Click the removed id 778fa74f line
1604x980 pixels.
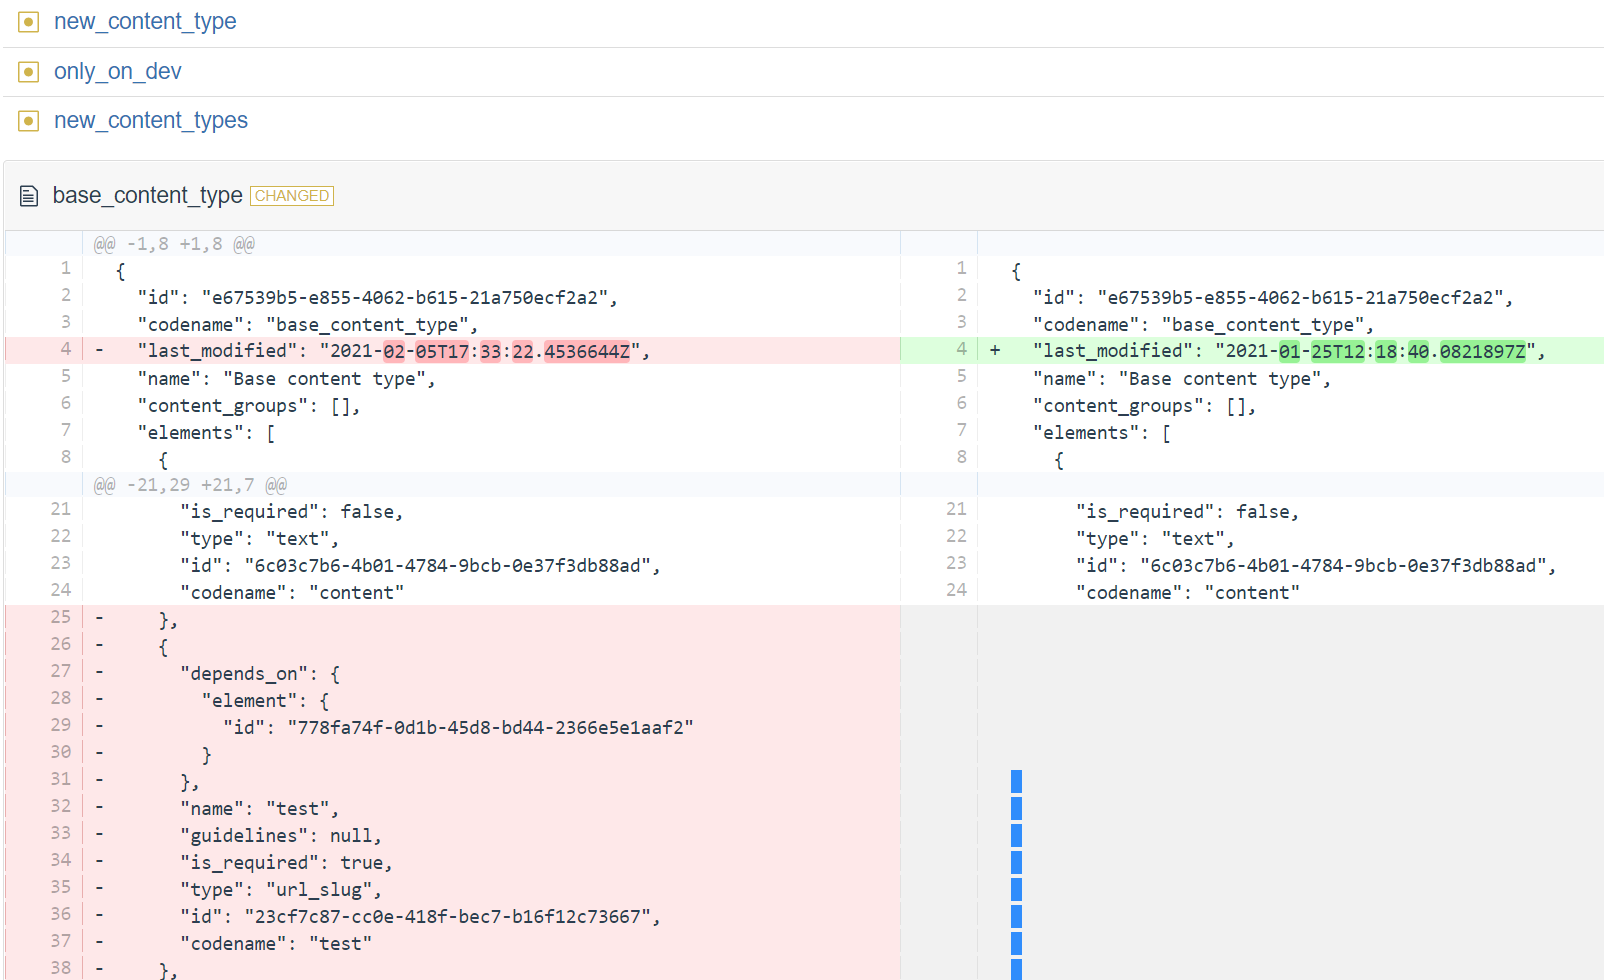point(458,728)
